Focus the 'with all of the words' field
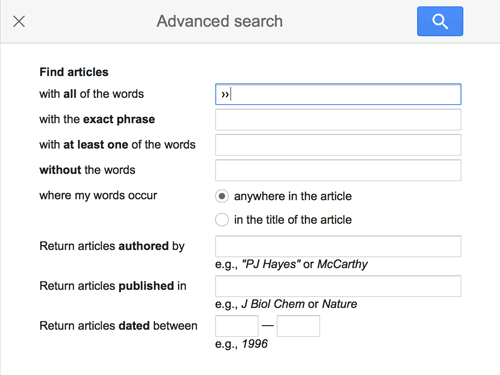This screenshot has height=375, width=500. [338, 94]
